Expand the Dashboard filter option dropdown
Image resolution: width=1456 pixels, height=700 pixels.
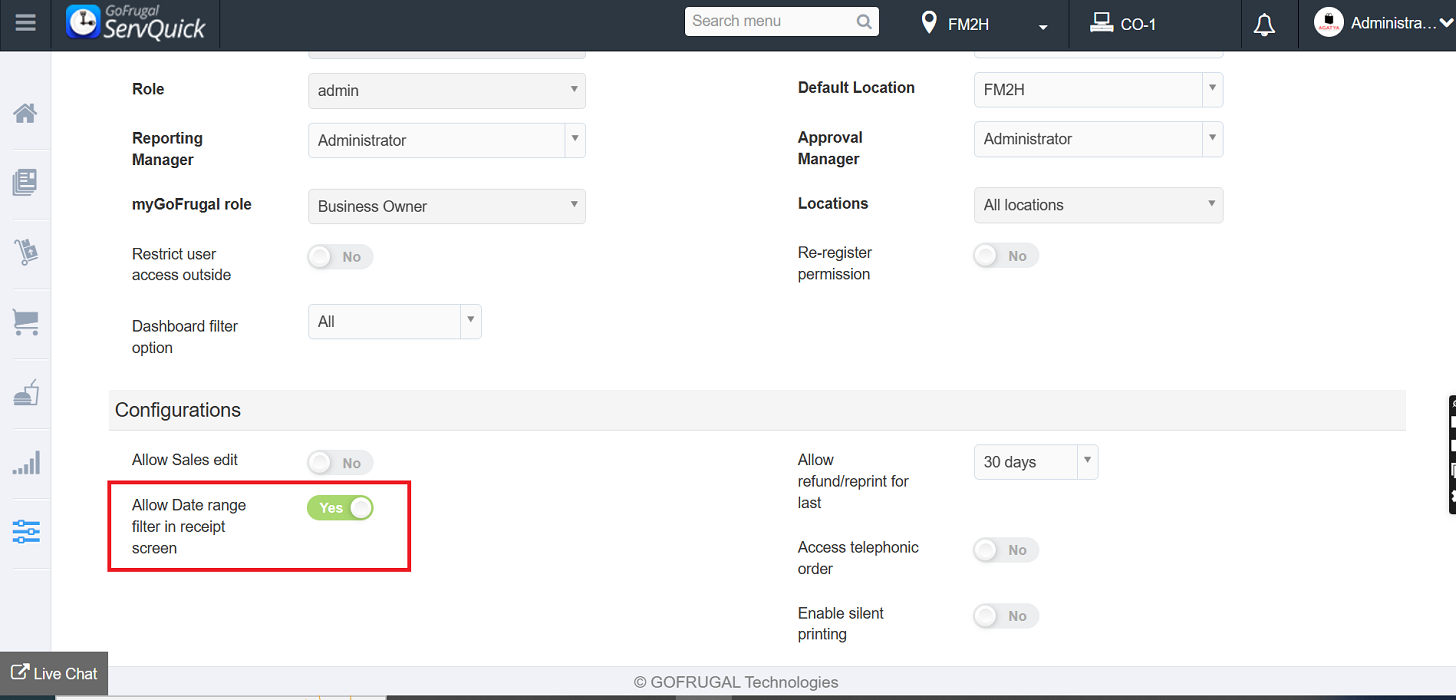394,322
